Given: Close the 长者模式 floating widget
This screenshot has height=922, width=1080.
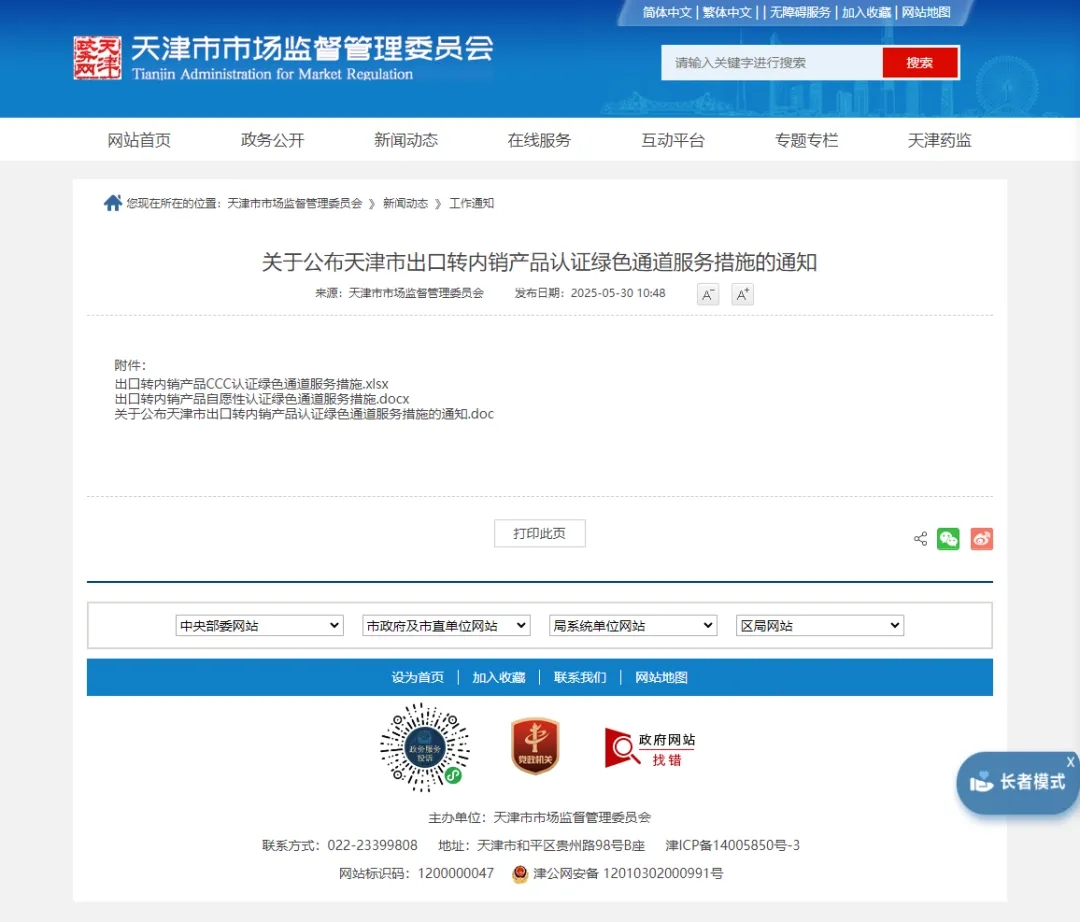Looking at the screenshot, I should (x=1070, y=762).
